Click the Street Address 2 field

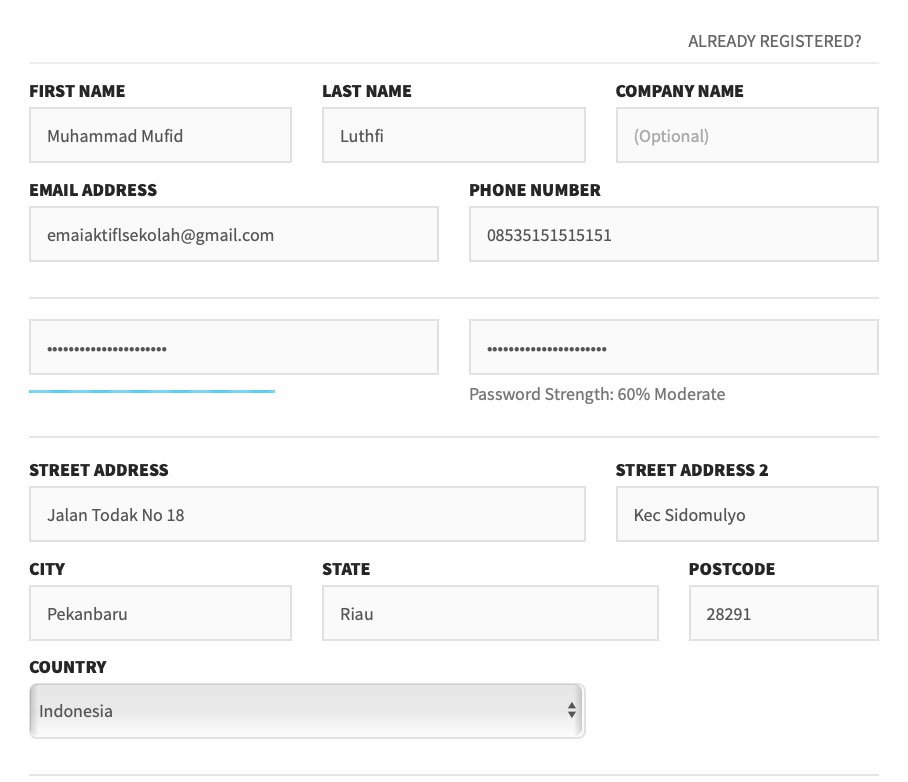click(747, 513)
